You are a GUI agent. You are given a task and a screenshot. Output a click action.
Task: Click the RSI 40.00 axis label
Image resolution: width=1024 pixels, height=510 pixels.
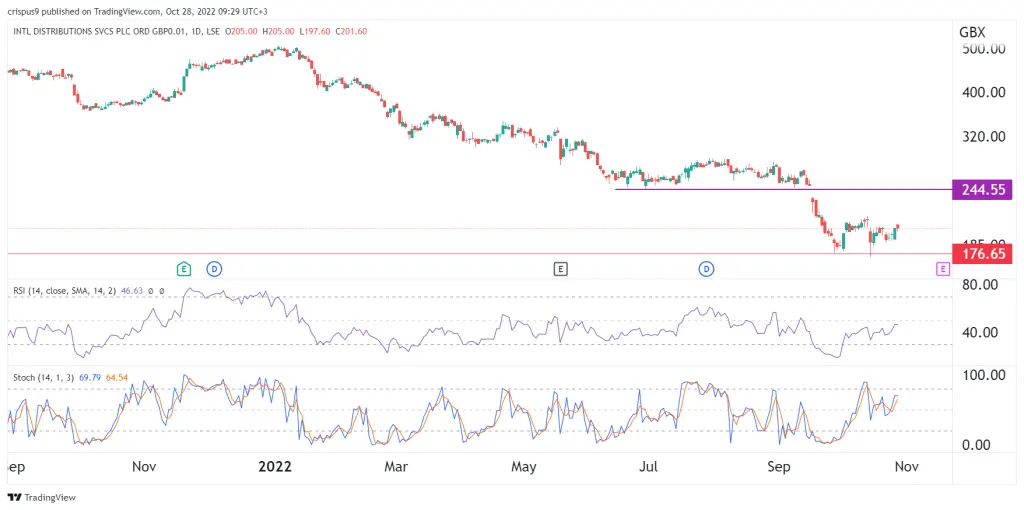click(979, 332)
